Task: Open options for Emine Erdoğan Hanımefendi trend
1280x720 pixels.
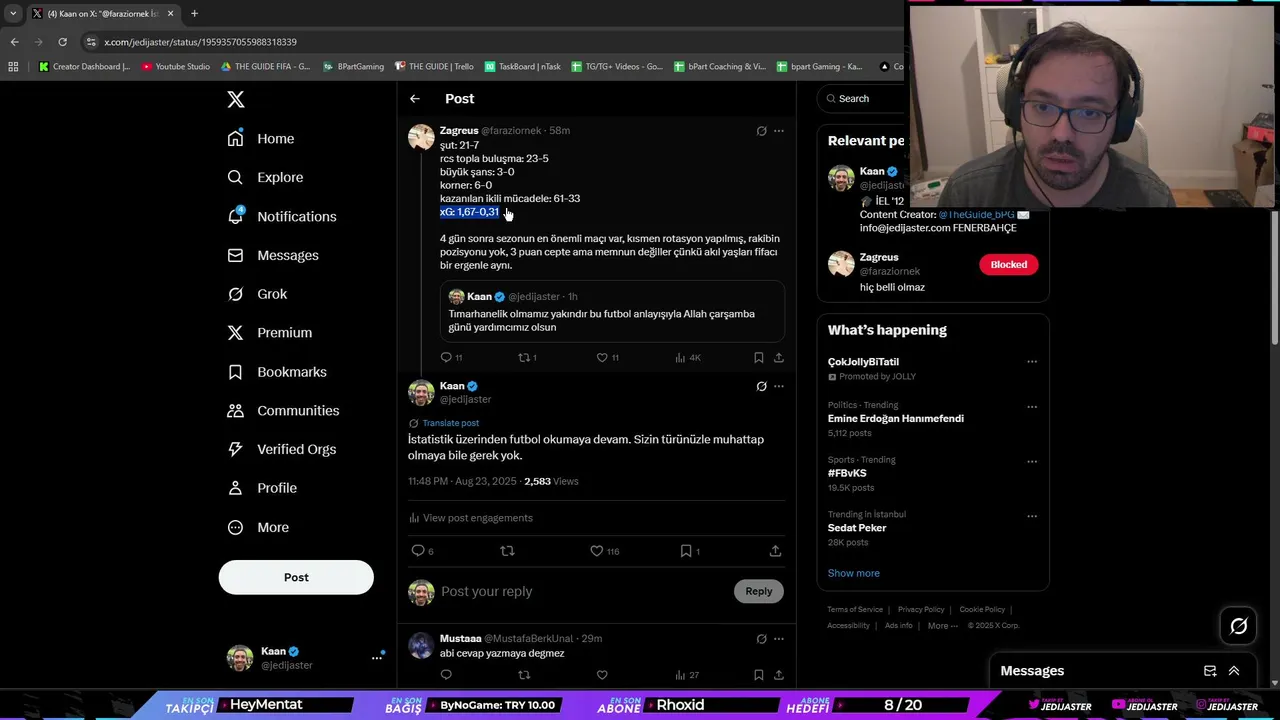Action: coord(1032,407)
